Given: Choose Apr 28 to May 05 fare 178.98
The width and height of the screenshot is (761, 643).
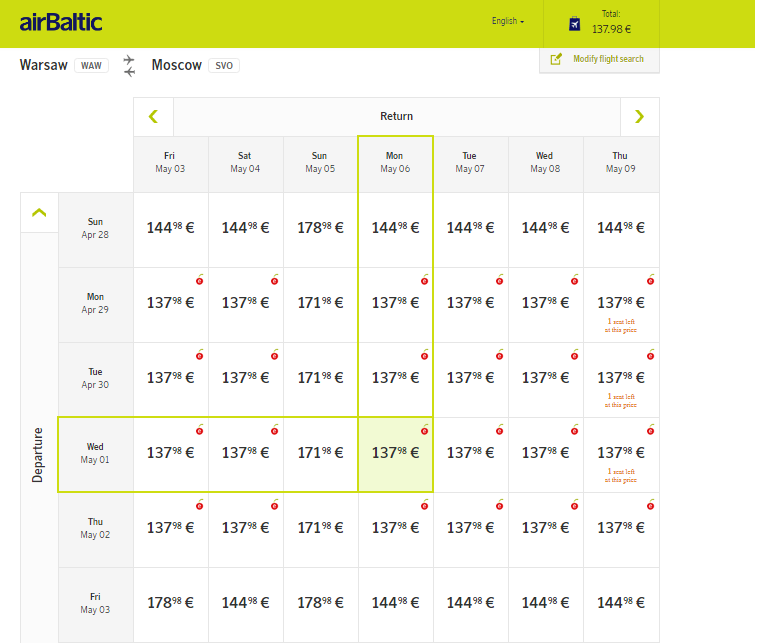Looking at the screenshot, I should point(320,230).
